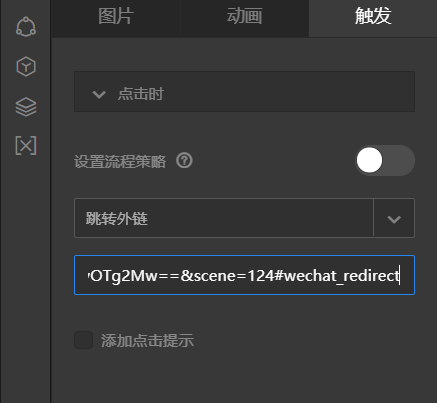This screenshot has height=403, width=437.
Task: Switch to the 动画 tab
Action: pos(244,16)
